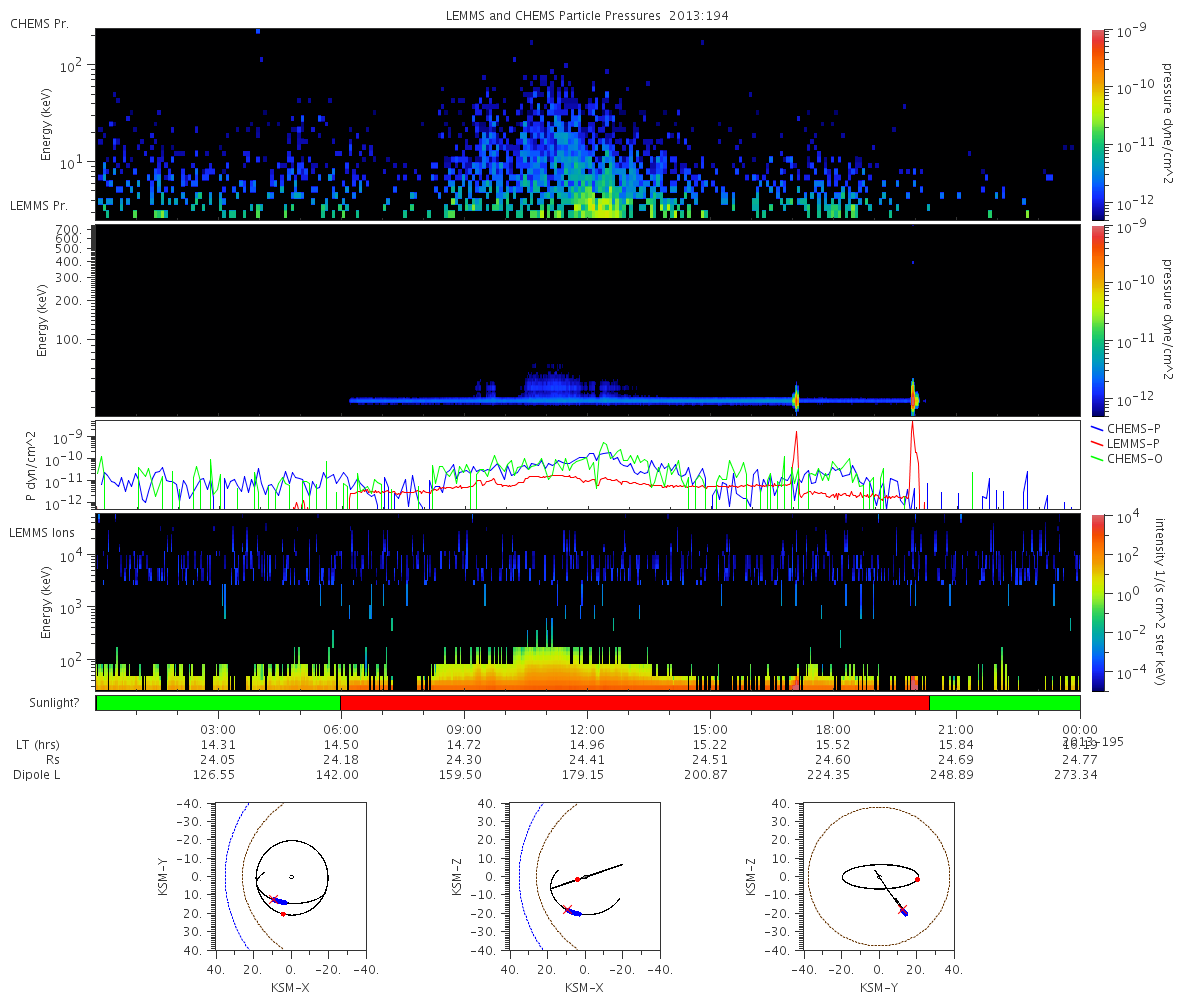The image size is (1200, 1000).
Task: Click the 09:00 time tick label
Action: coord(464,730)
